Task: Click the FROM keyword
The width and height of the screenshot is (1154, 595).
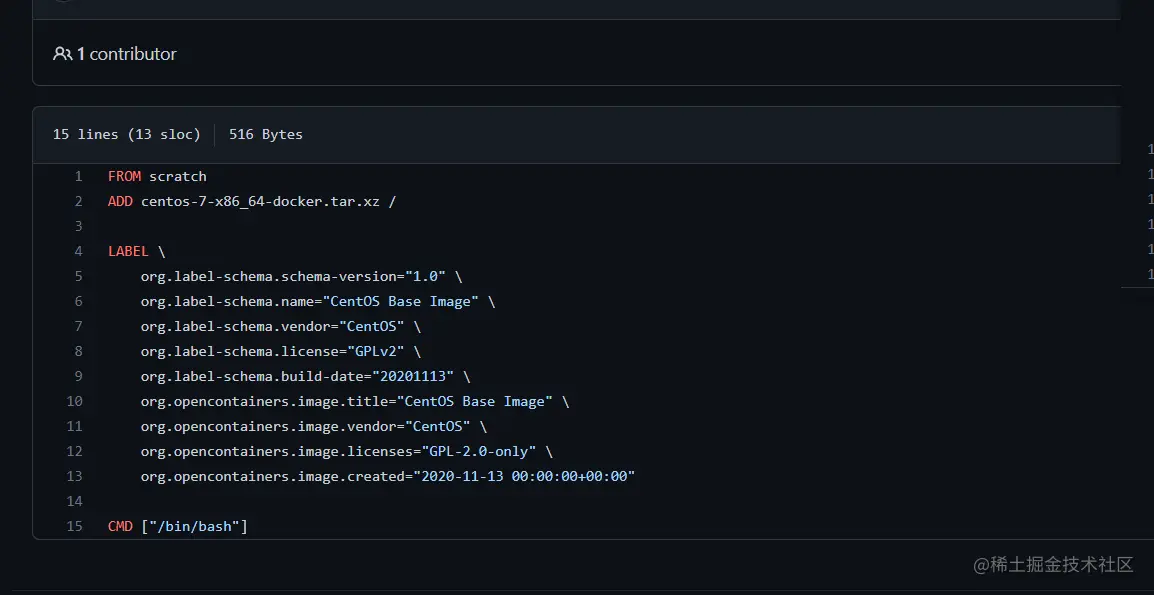Action: pos(124,177)
